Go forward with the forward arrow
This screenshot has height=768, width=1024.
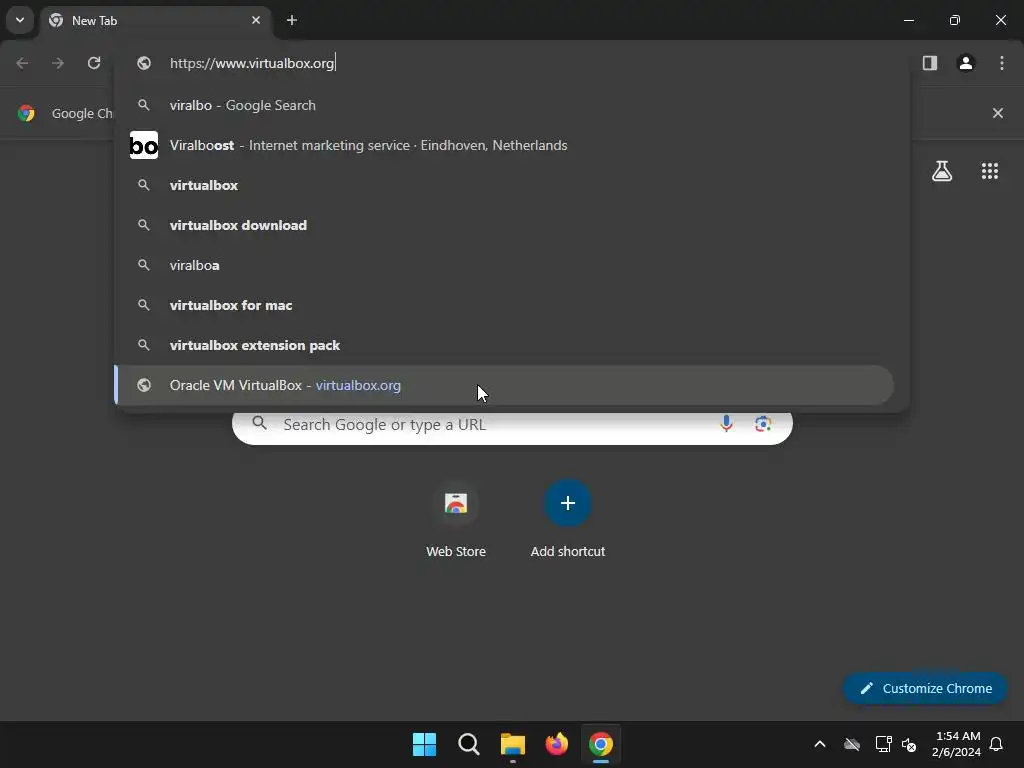coord(58,63)
